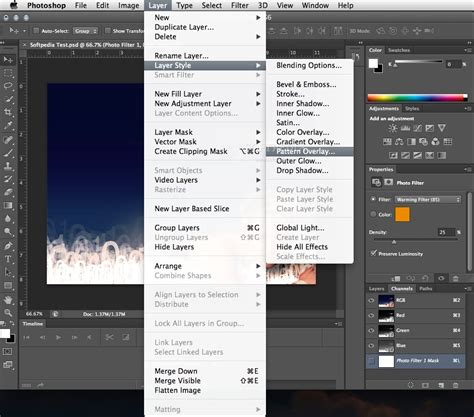Hide the Green channel

pyautogui.click(x=371, y=330)
